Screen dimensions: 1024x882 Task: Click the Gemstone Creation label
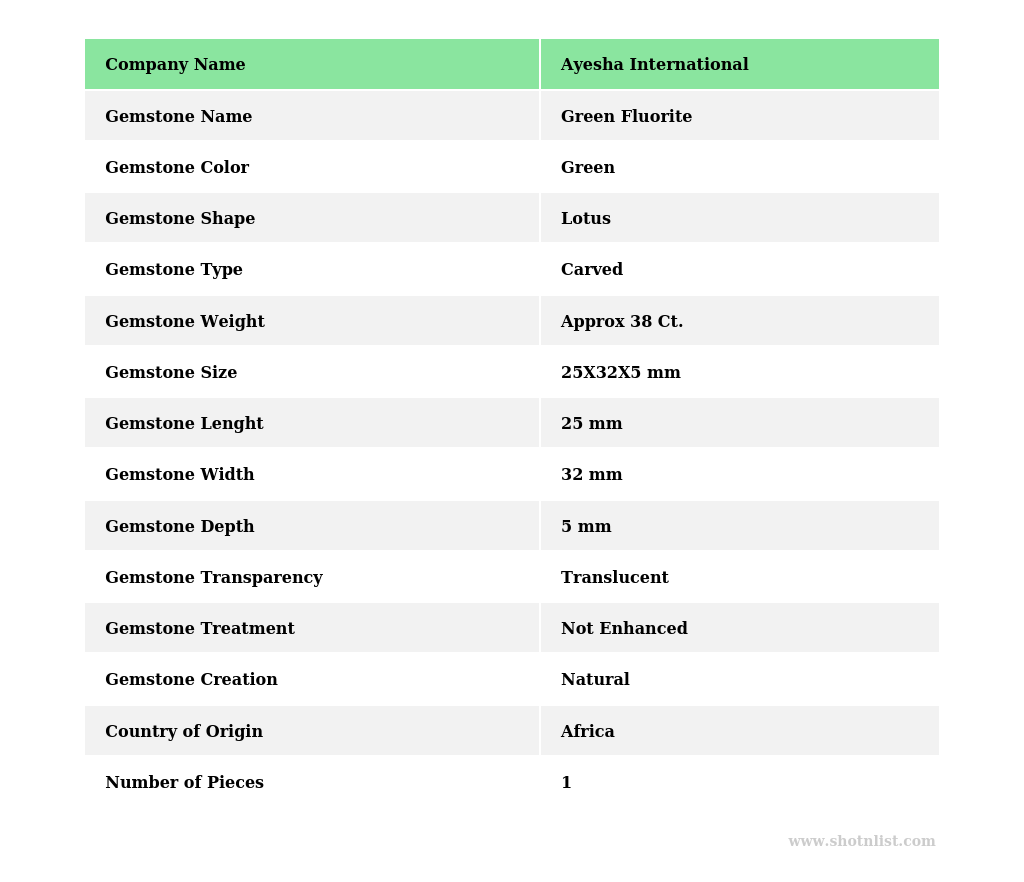pos(191,680)
